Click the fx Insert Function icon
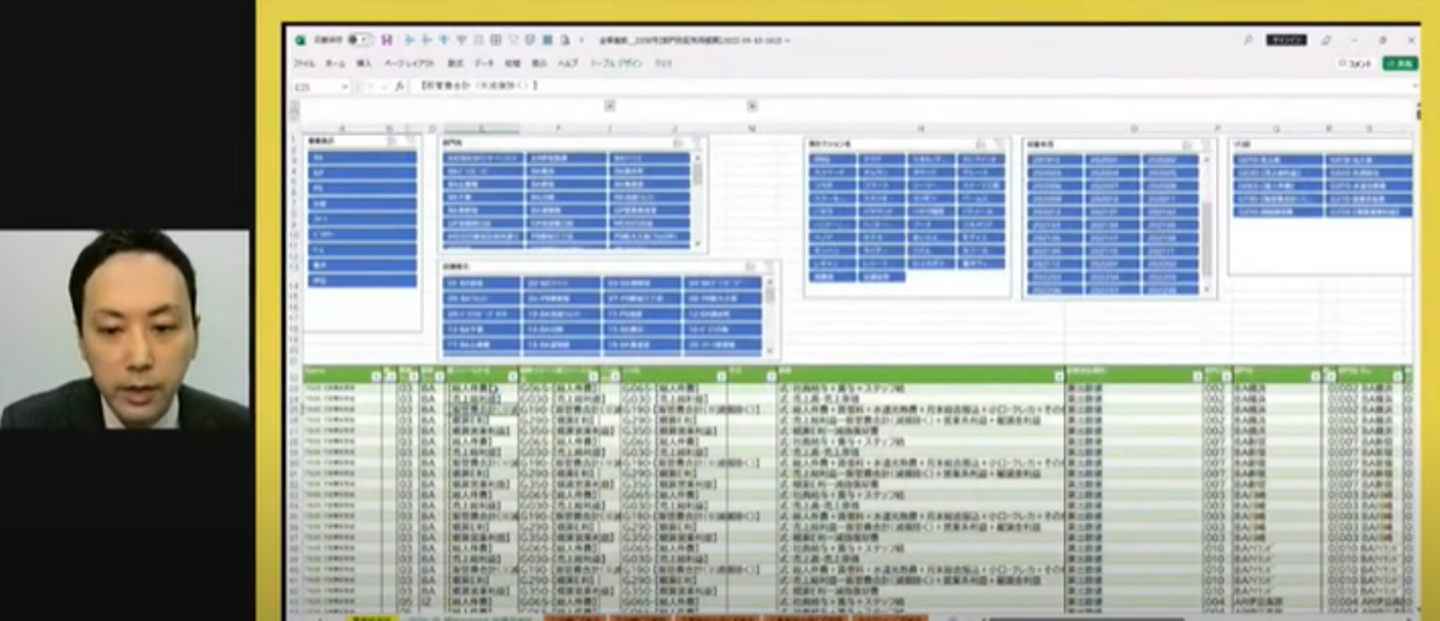The height and width of the screenshot is (621, 1440). point(399,86)
